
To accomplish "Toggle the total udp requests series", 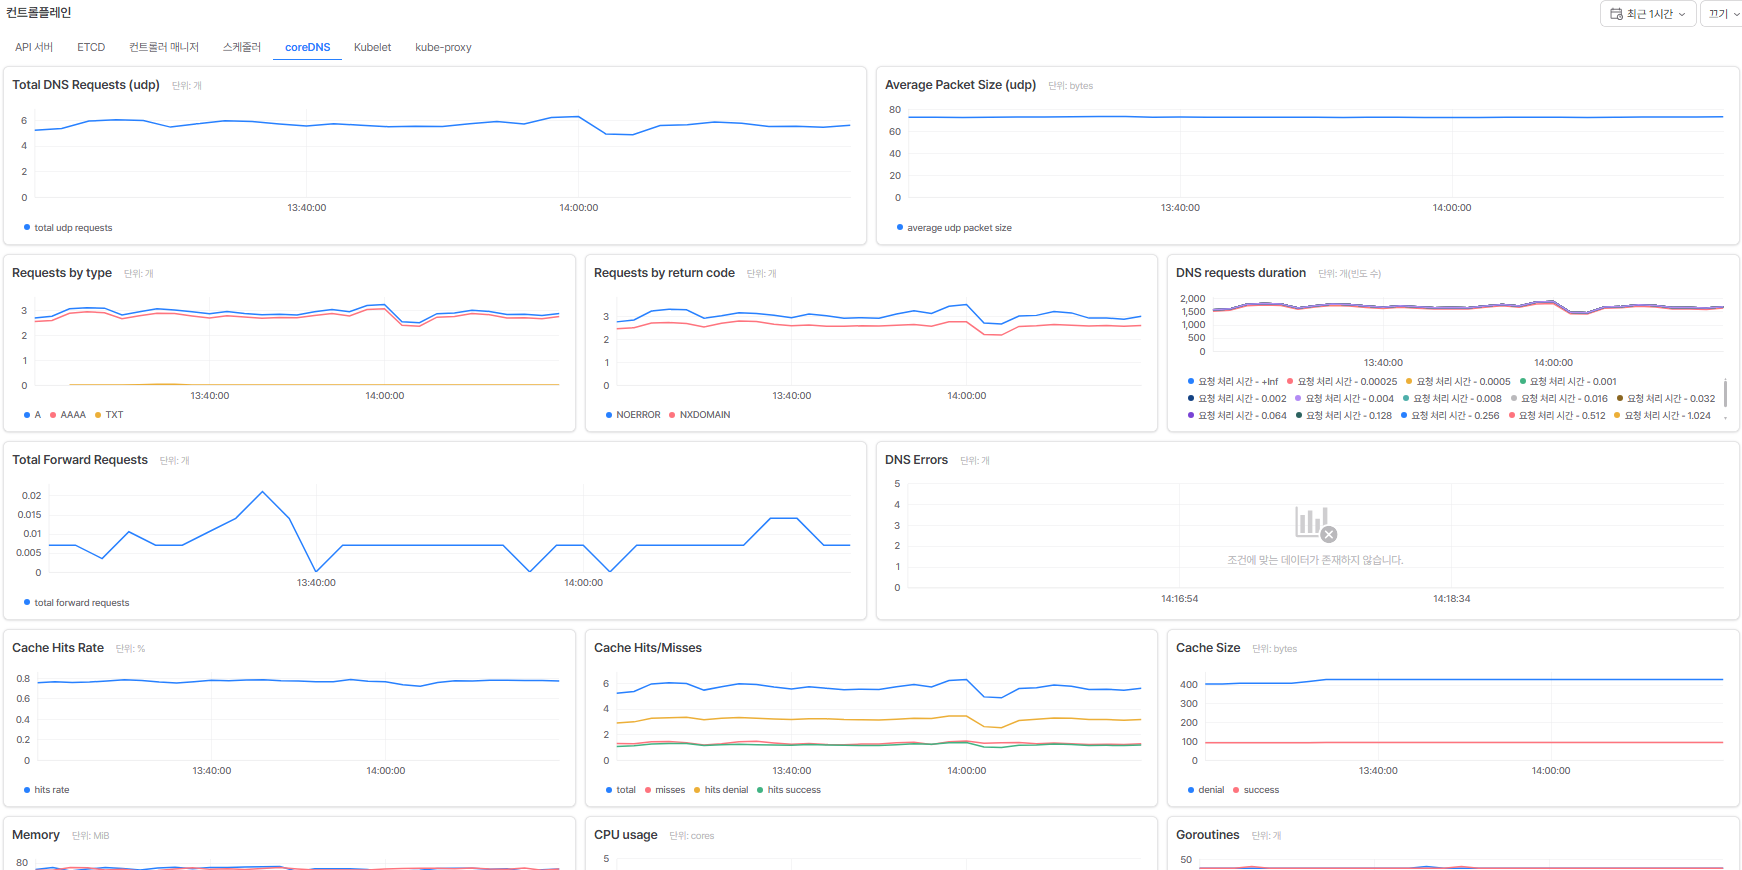I will (x=68, y=228).
